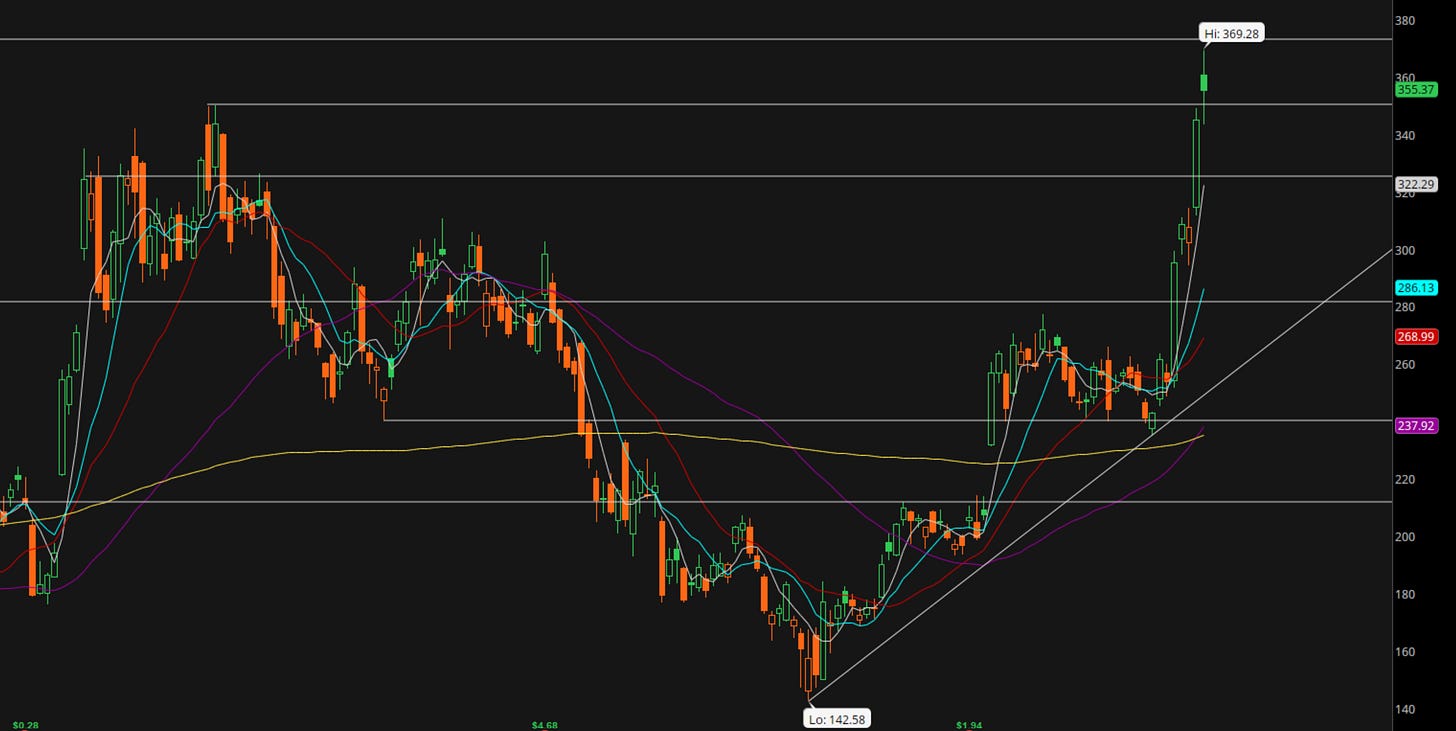This screenshot has width=1456, height=731.
Task: Click the 140 price axis label
Action: tap(1405, 709)
